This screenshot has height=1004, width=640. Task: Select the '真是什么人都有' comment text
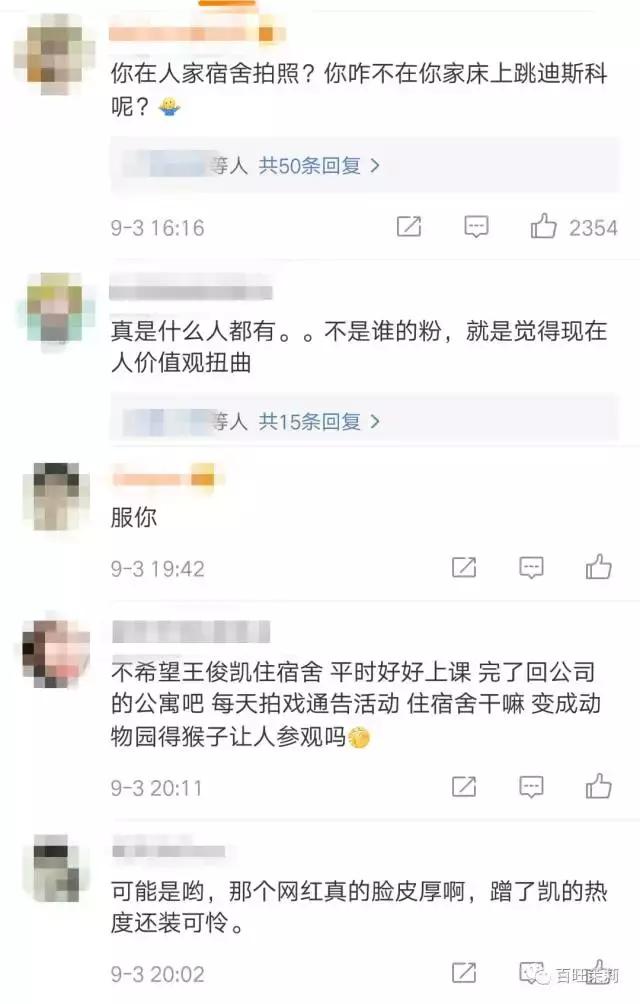tap(358, 346)
